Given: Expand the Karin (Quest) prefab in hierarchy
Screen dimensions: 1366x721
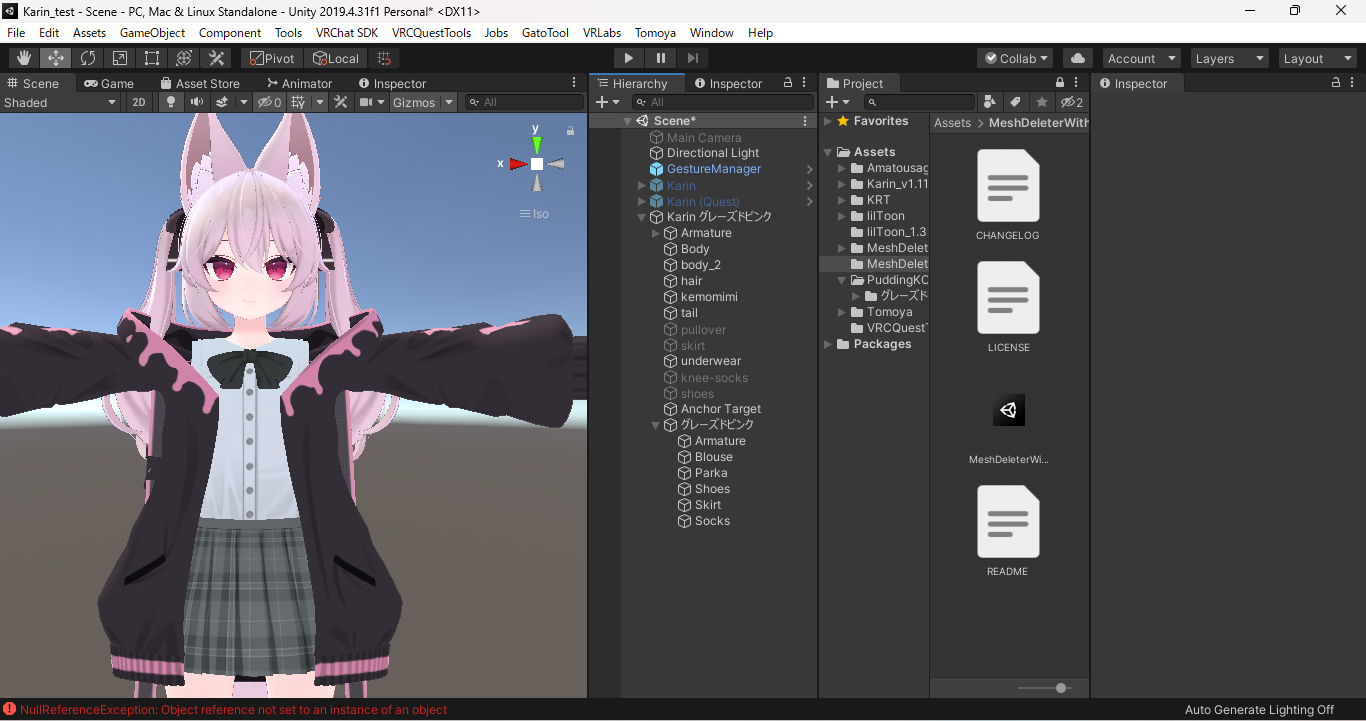Looking at the screenshot, I should (642, 202).
